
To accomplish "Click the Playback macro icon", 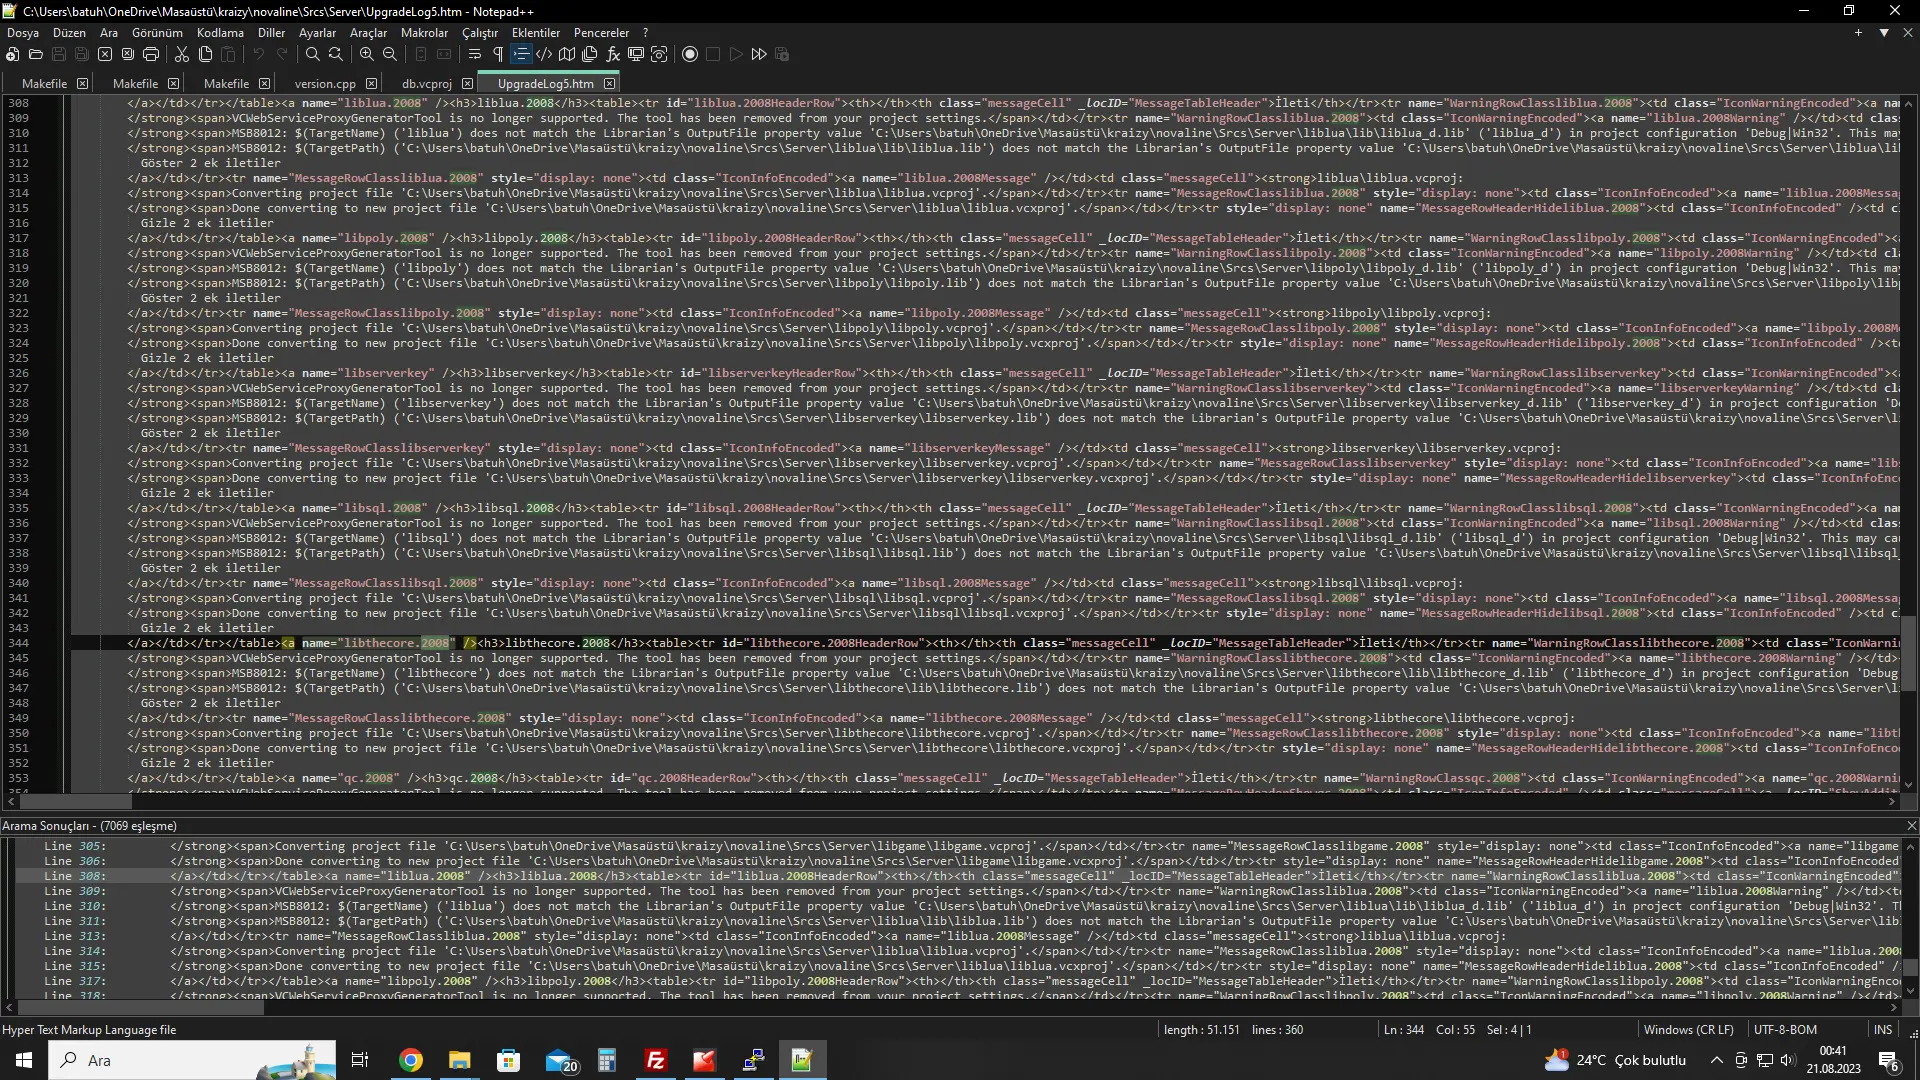I will (x=736, y=54).
